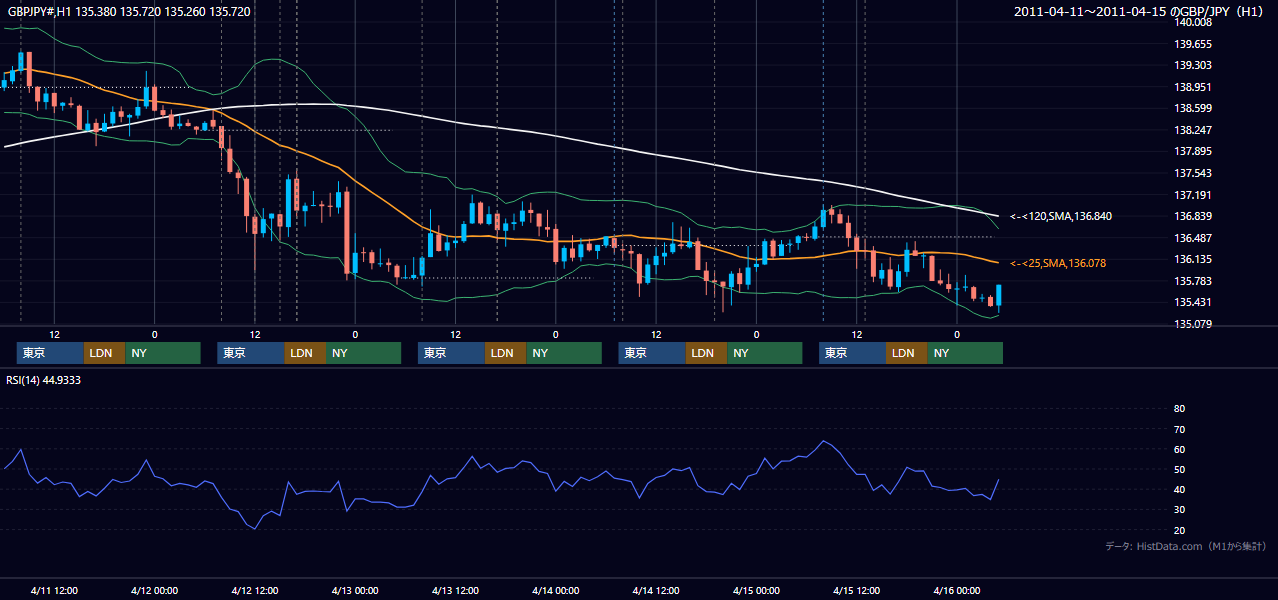
Task: Click price axis label 138.599
Action: (x=1193, y=108)
